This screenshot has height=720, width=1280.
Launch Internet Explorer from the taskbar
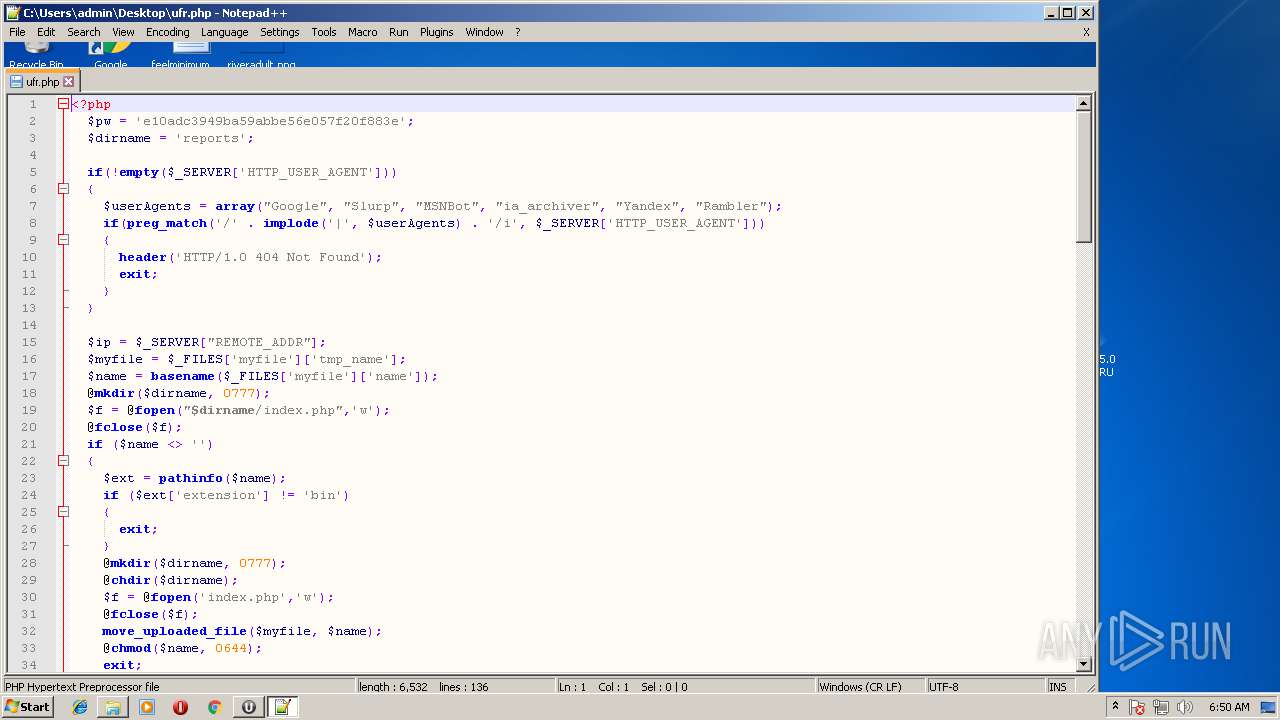click(x=80, y=707)
